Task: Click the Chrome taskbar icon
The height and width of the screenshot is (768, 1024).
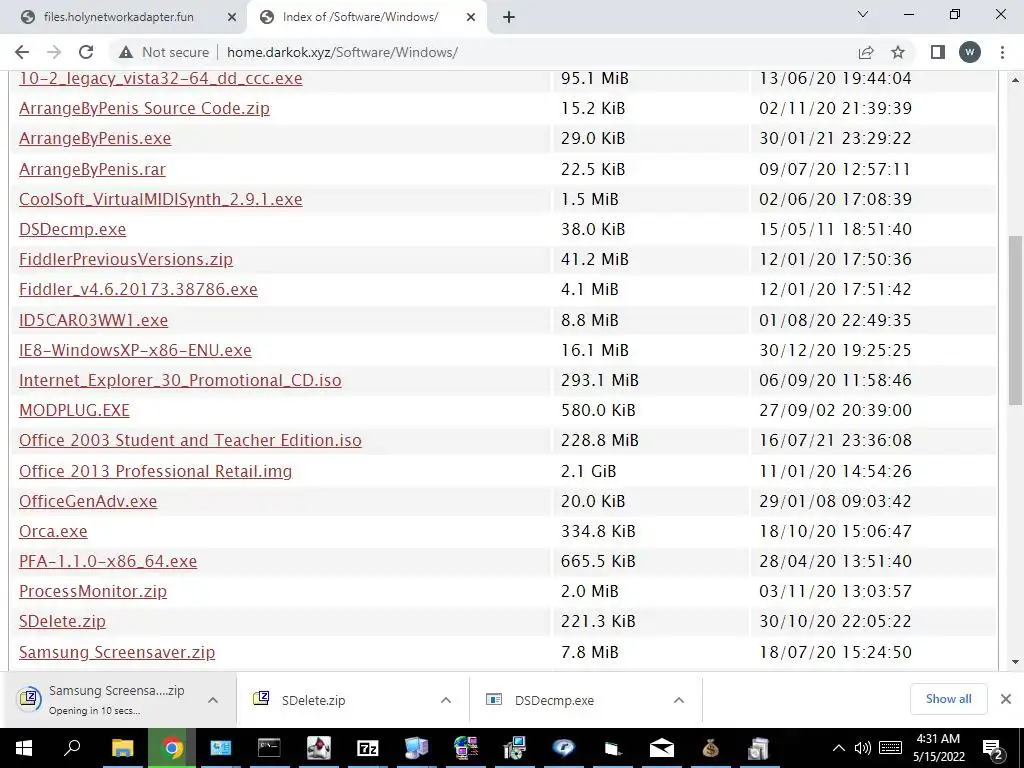Action: 172,748
